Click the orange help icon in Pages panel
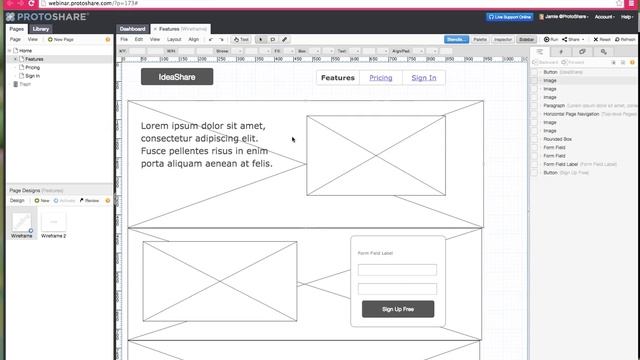The width and height of the screenshot is (640, 360). tap(108, 40)
